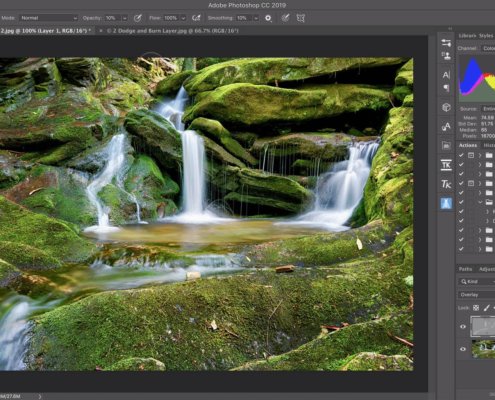This screenshot has height=400, width=495.
Task: Toggle dialog icon of the topmost action set
Action: (x=471, y=155)
